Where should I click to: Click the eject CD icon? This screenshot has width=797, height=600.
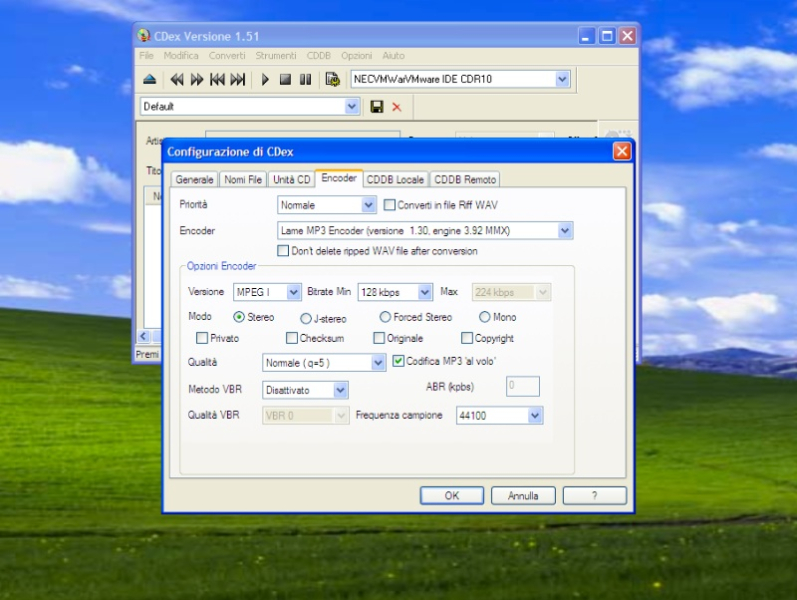point(149,79)
